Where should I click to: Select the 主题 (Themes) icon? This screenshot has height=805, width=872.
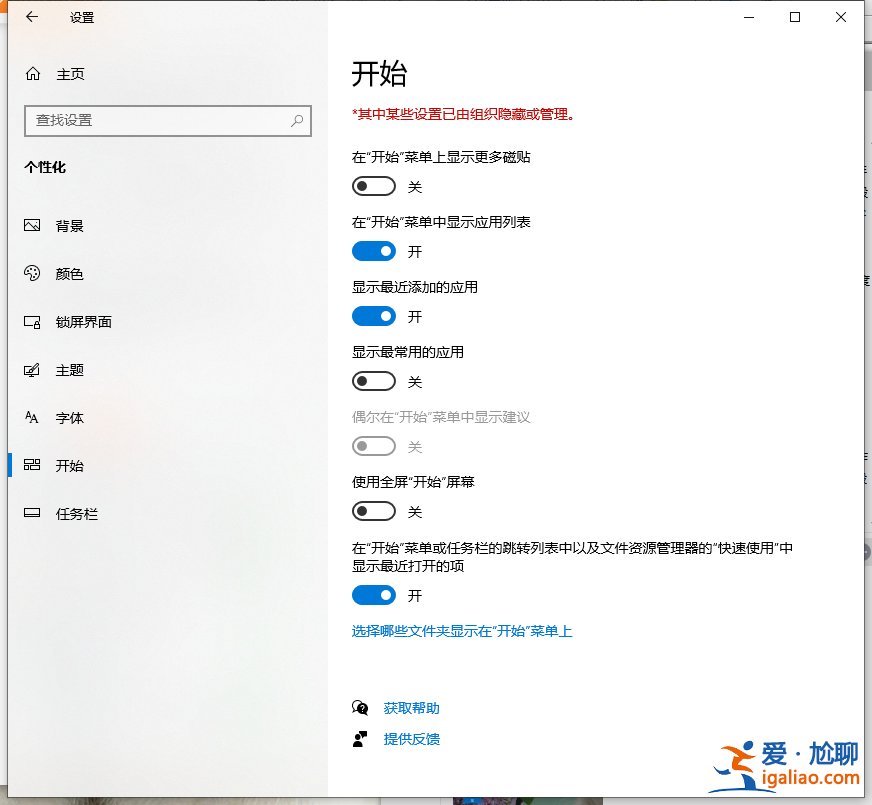(34, 369)
